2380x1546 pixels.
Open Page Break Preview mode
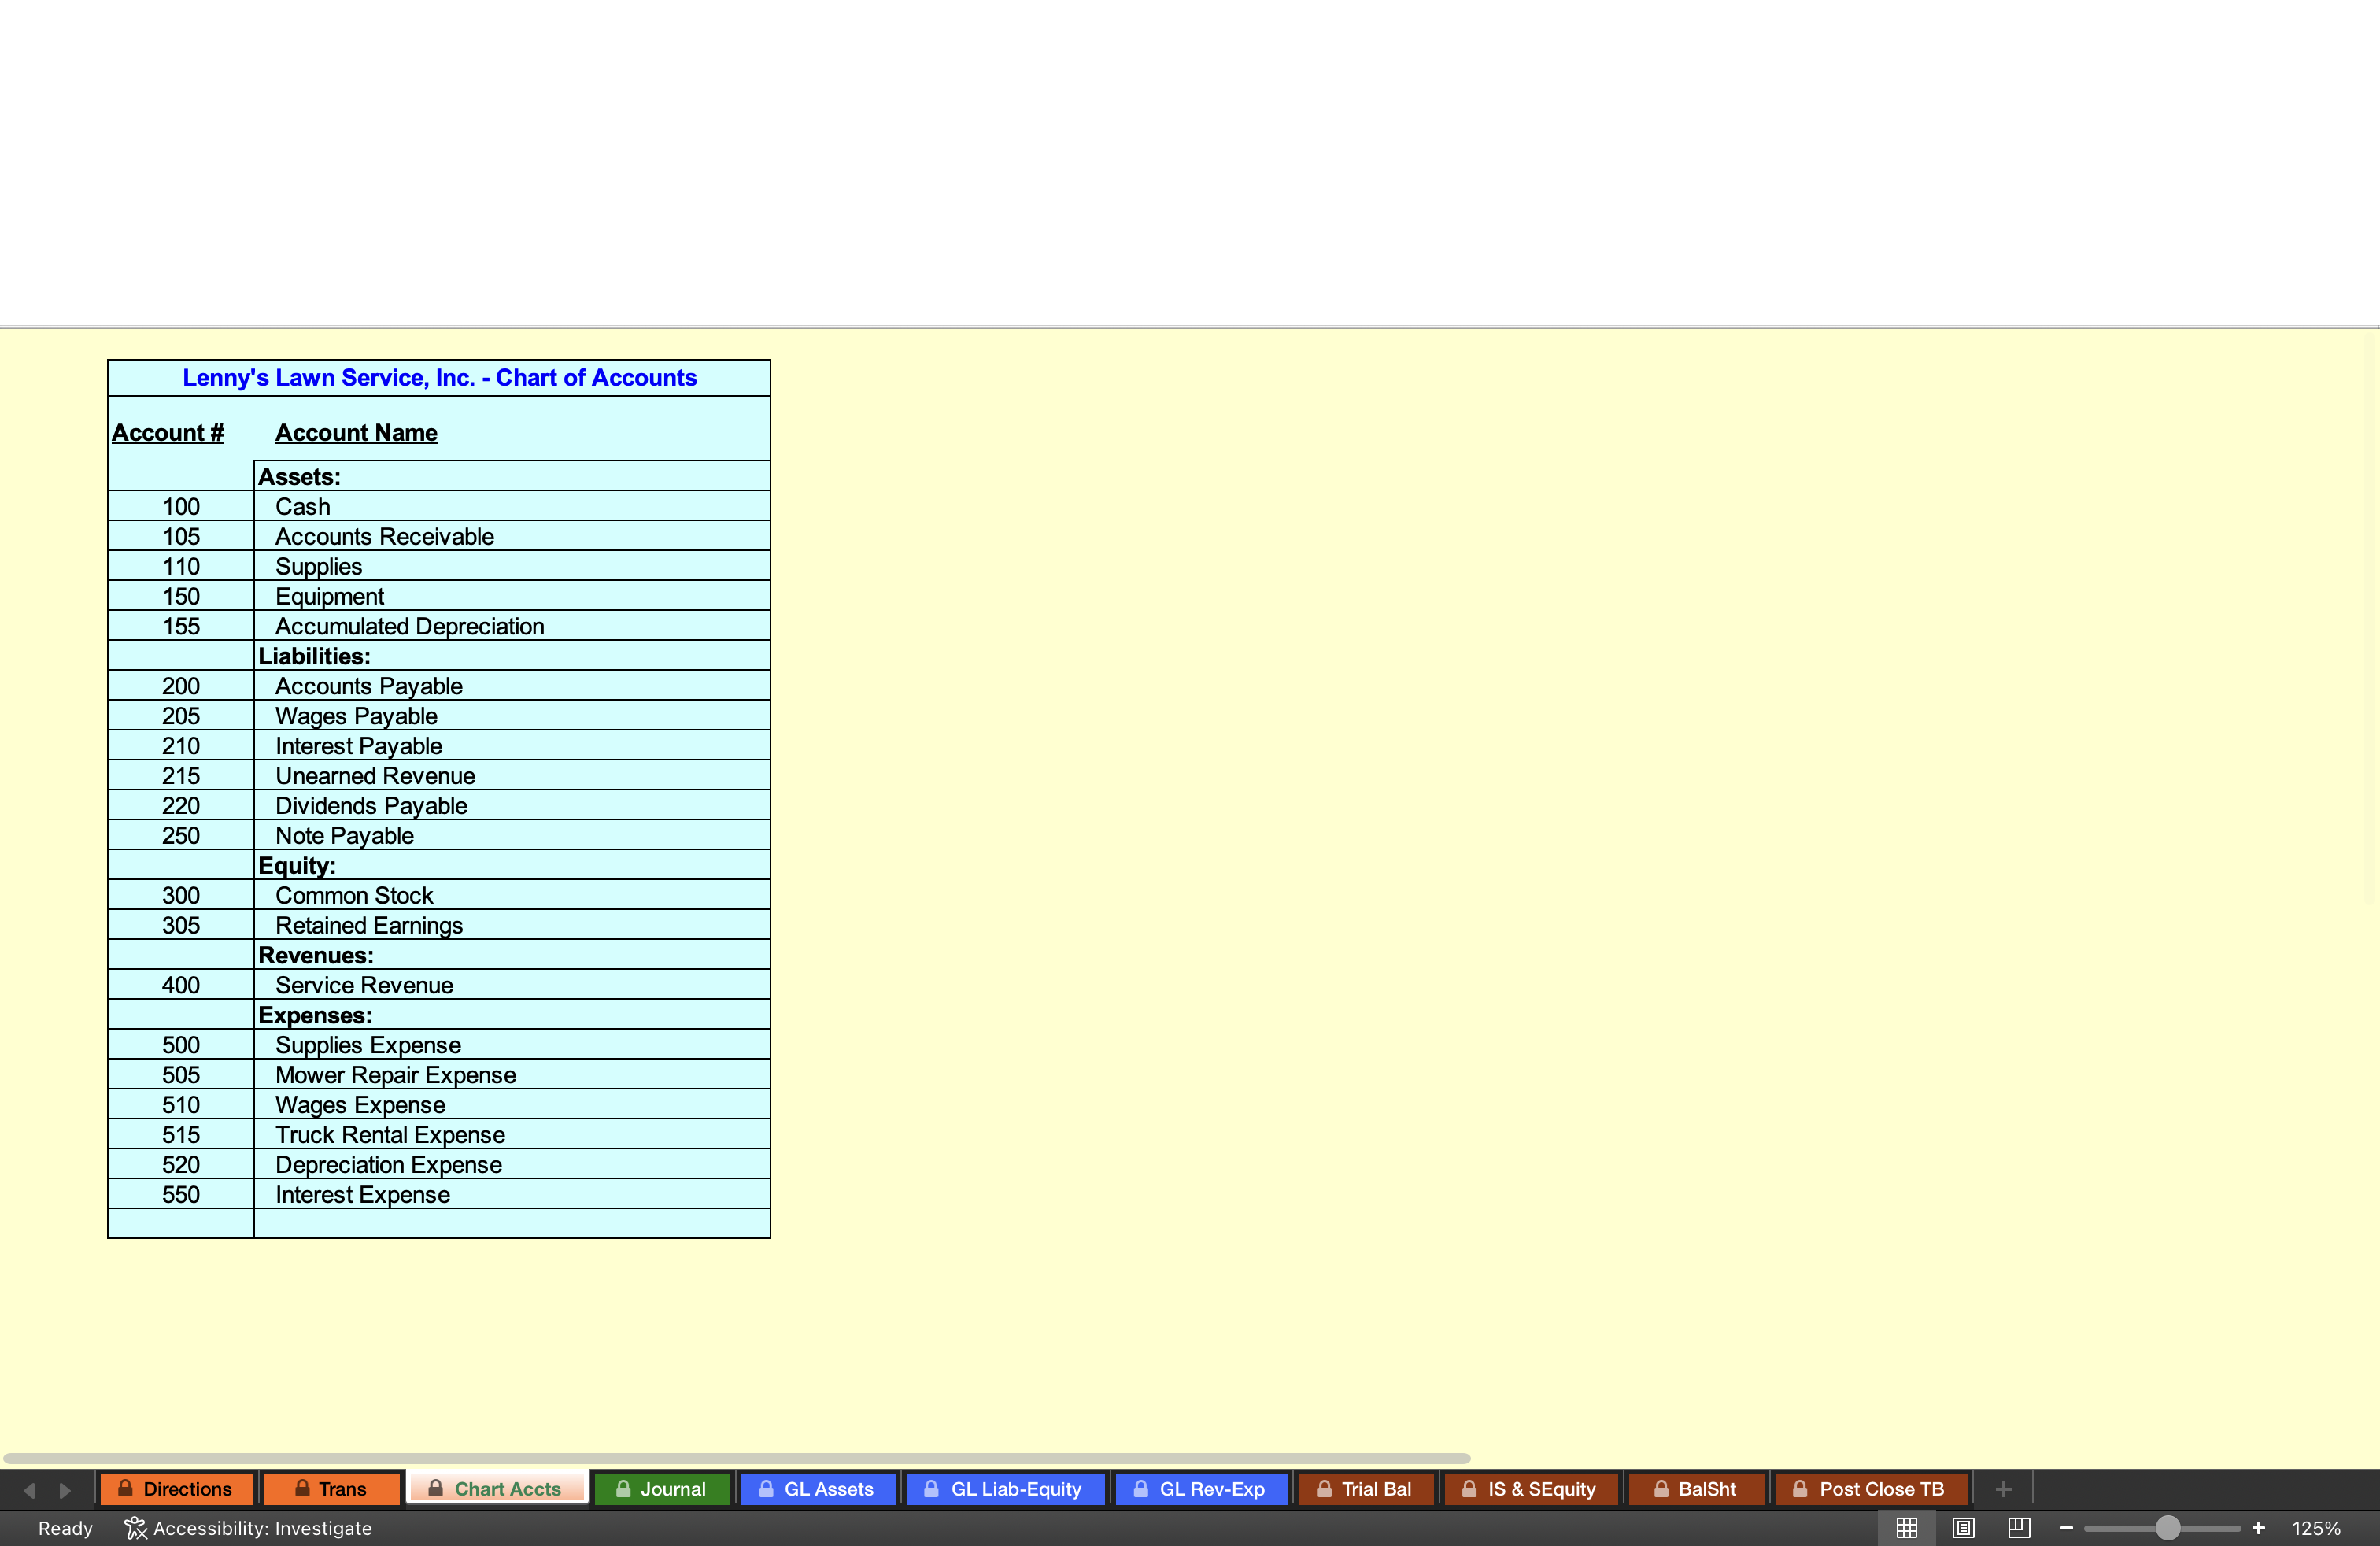pyautogui.click(x=2018, y=1527)
